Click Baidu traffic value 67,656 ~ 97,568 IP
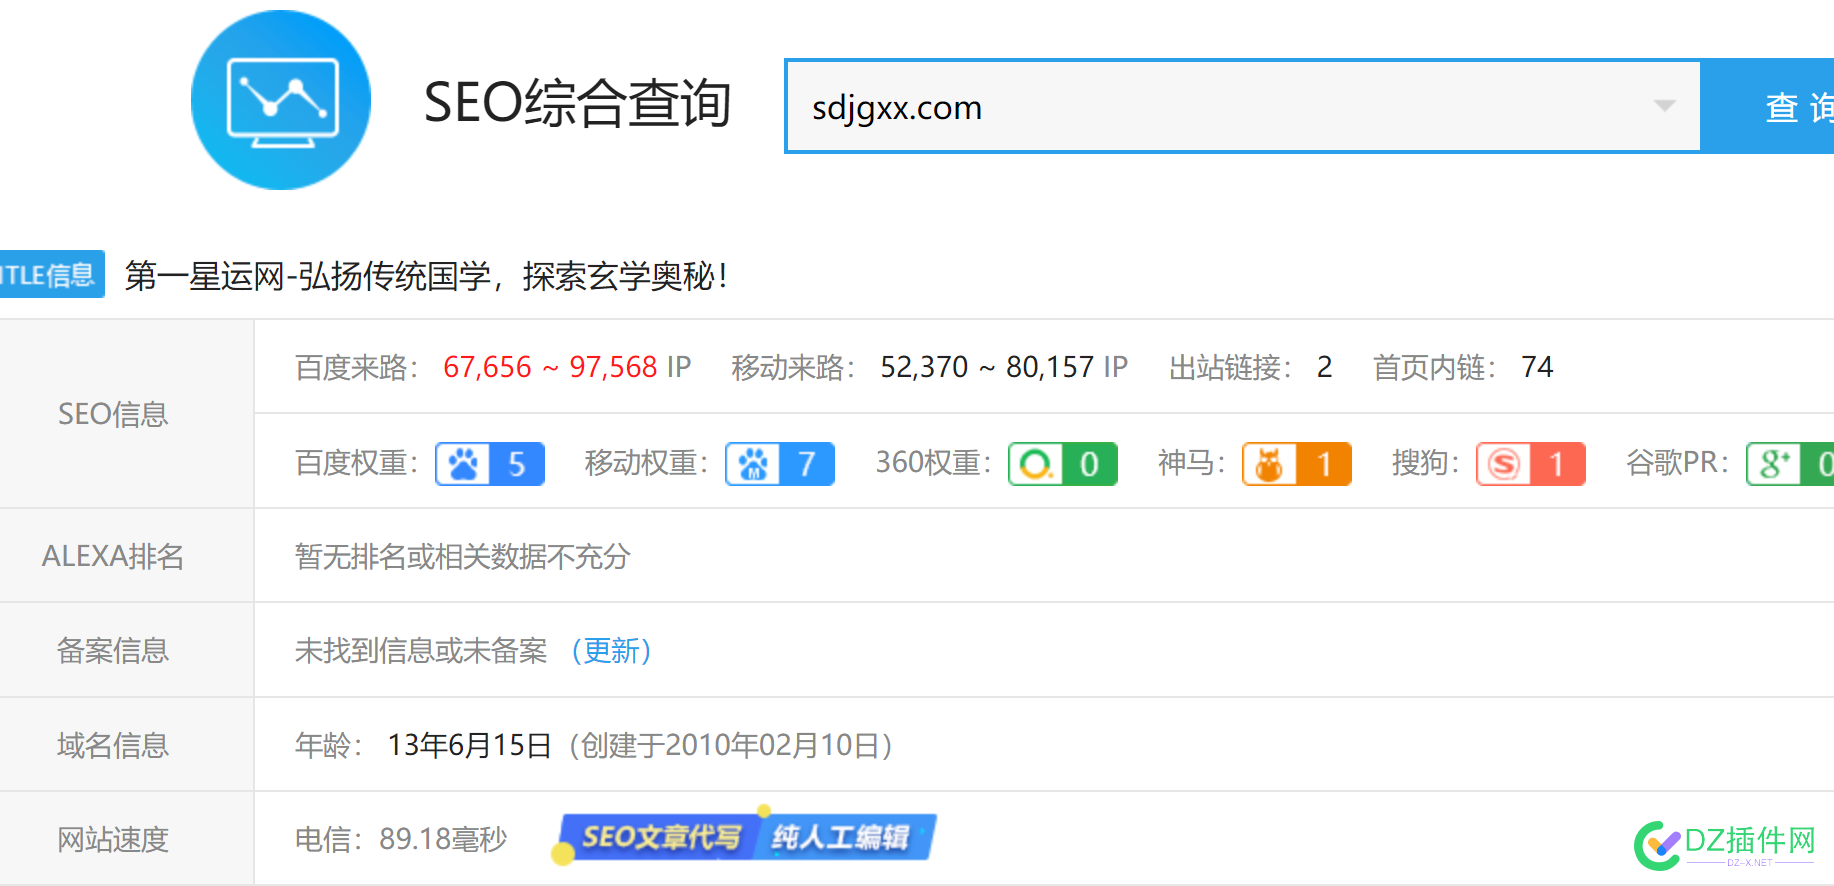This screenshot has height=886, width=1834. pyautogui.click(x=567, y=367)
